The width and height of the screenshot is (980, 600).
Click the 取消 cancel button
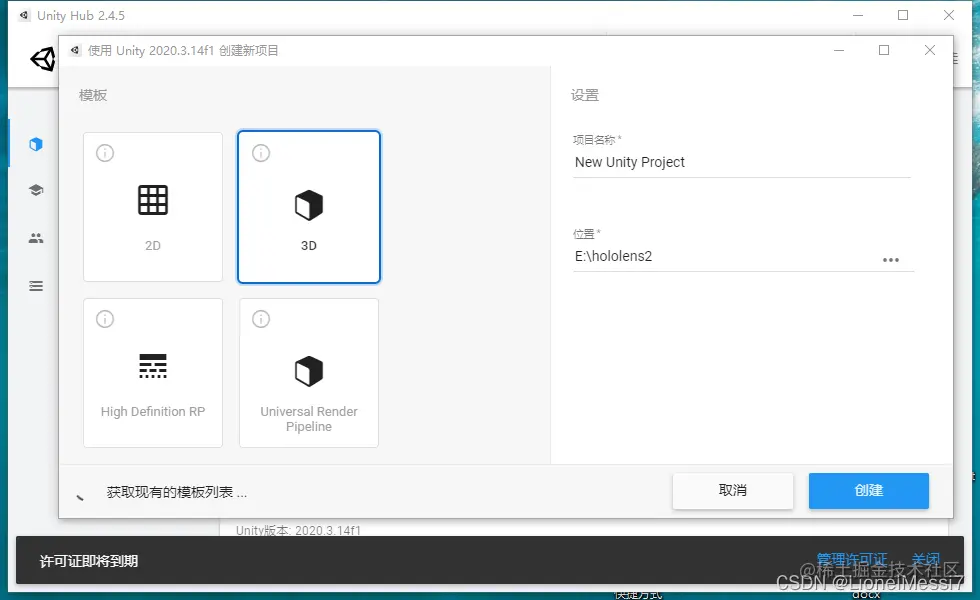tap(732, 491)
